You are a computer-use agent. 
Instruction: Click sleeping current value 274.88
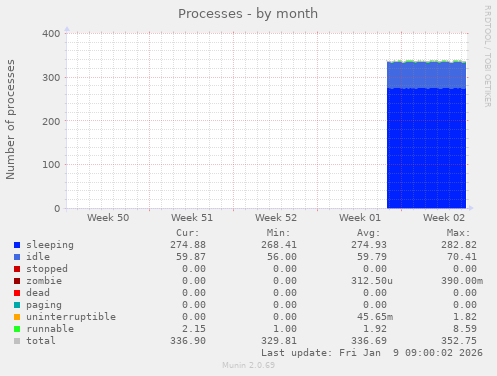188,245
